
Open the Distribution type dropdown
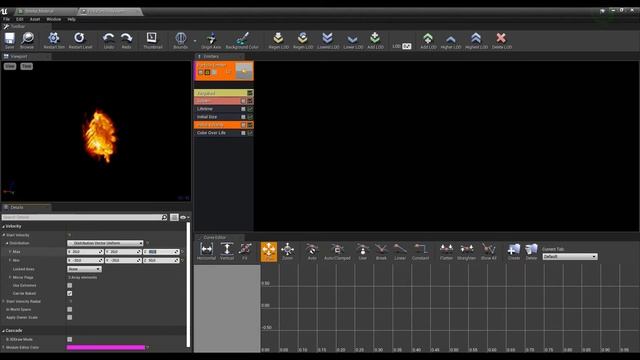coord(105,243)
